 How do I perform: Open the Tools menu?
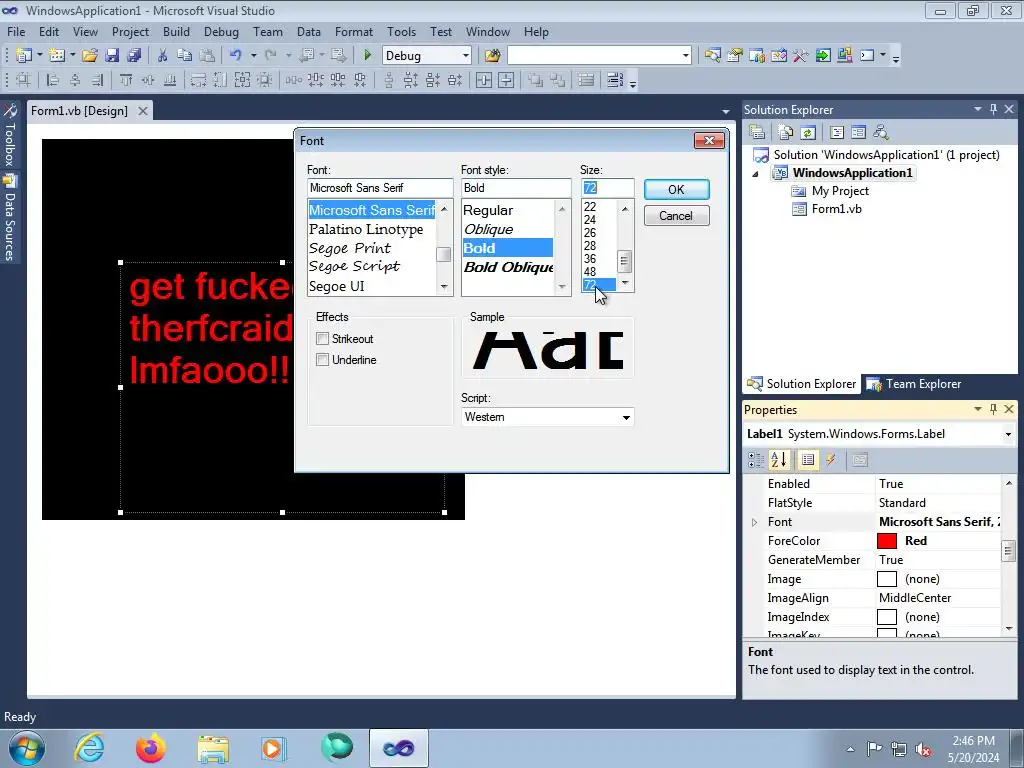401,31
